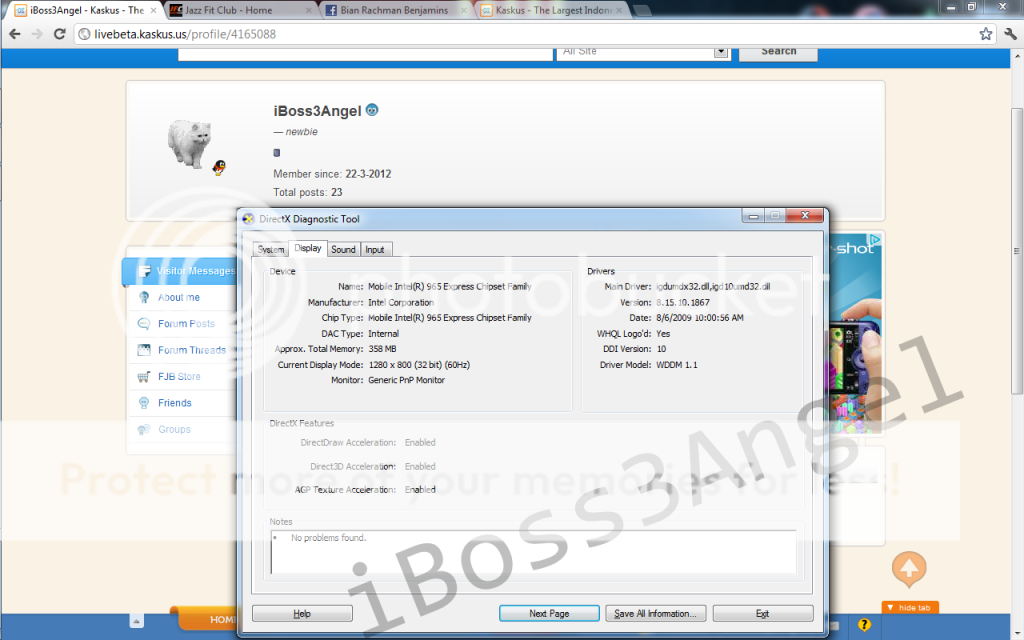
Task: Click the iBoss3Angel username heading
Action: pos(317,111)
